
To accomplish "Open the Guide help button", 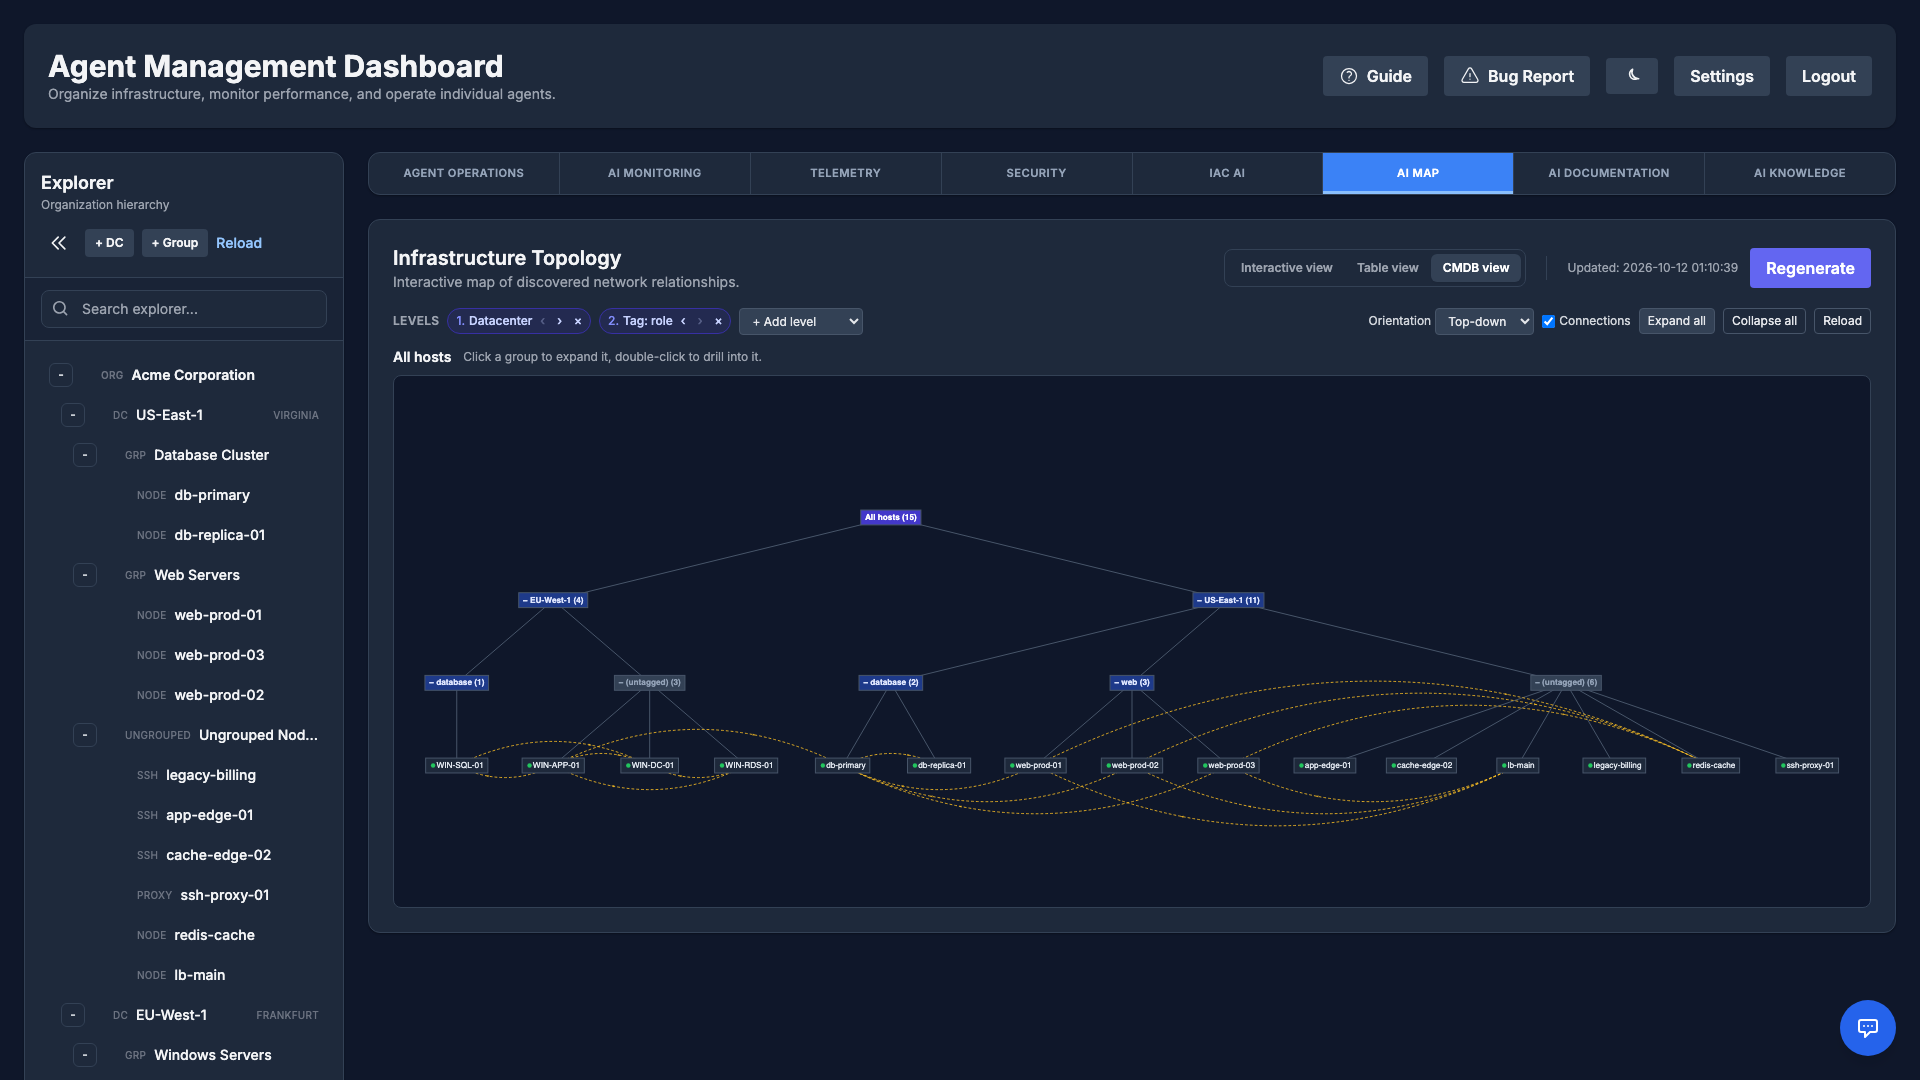I will (1375, 76).
